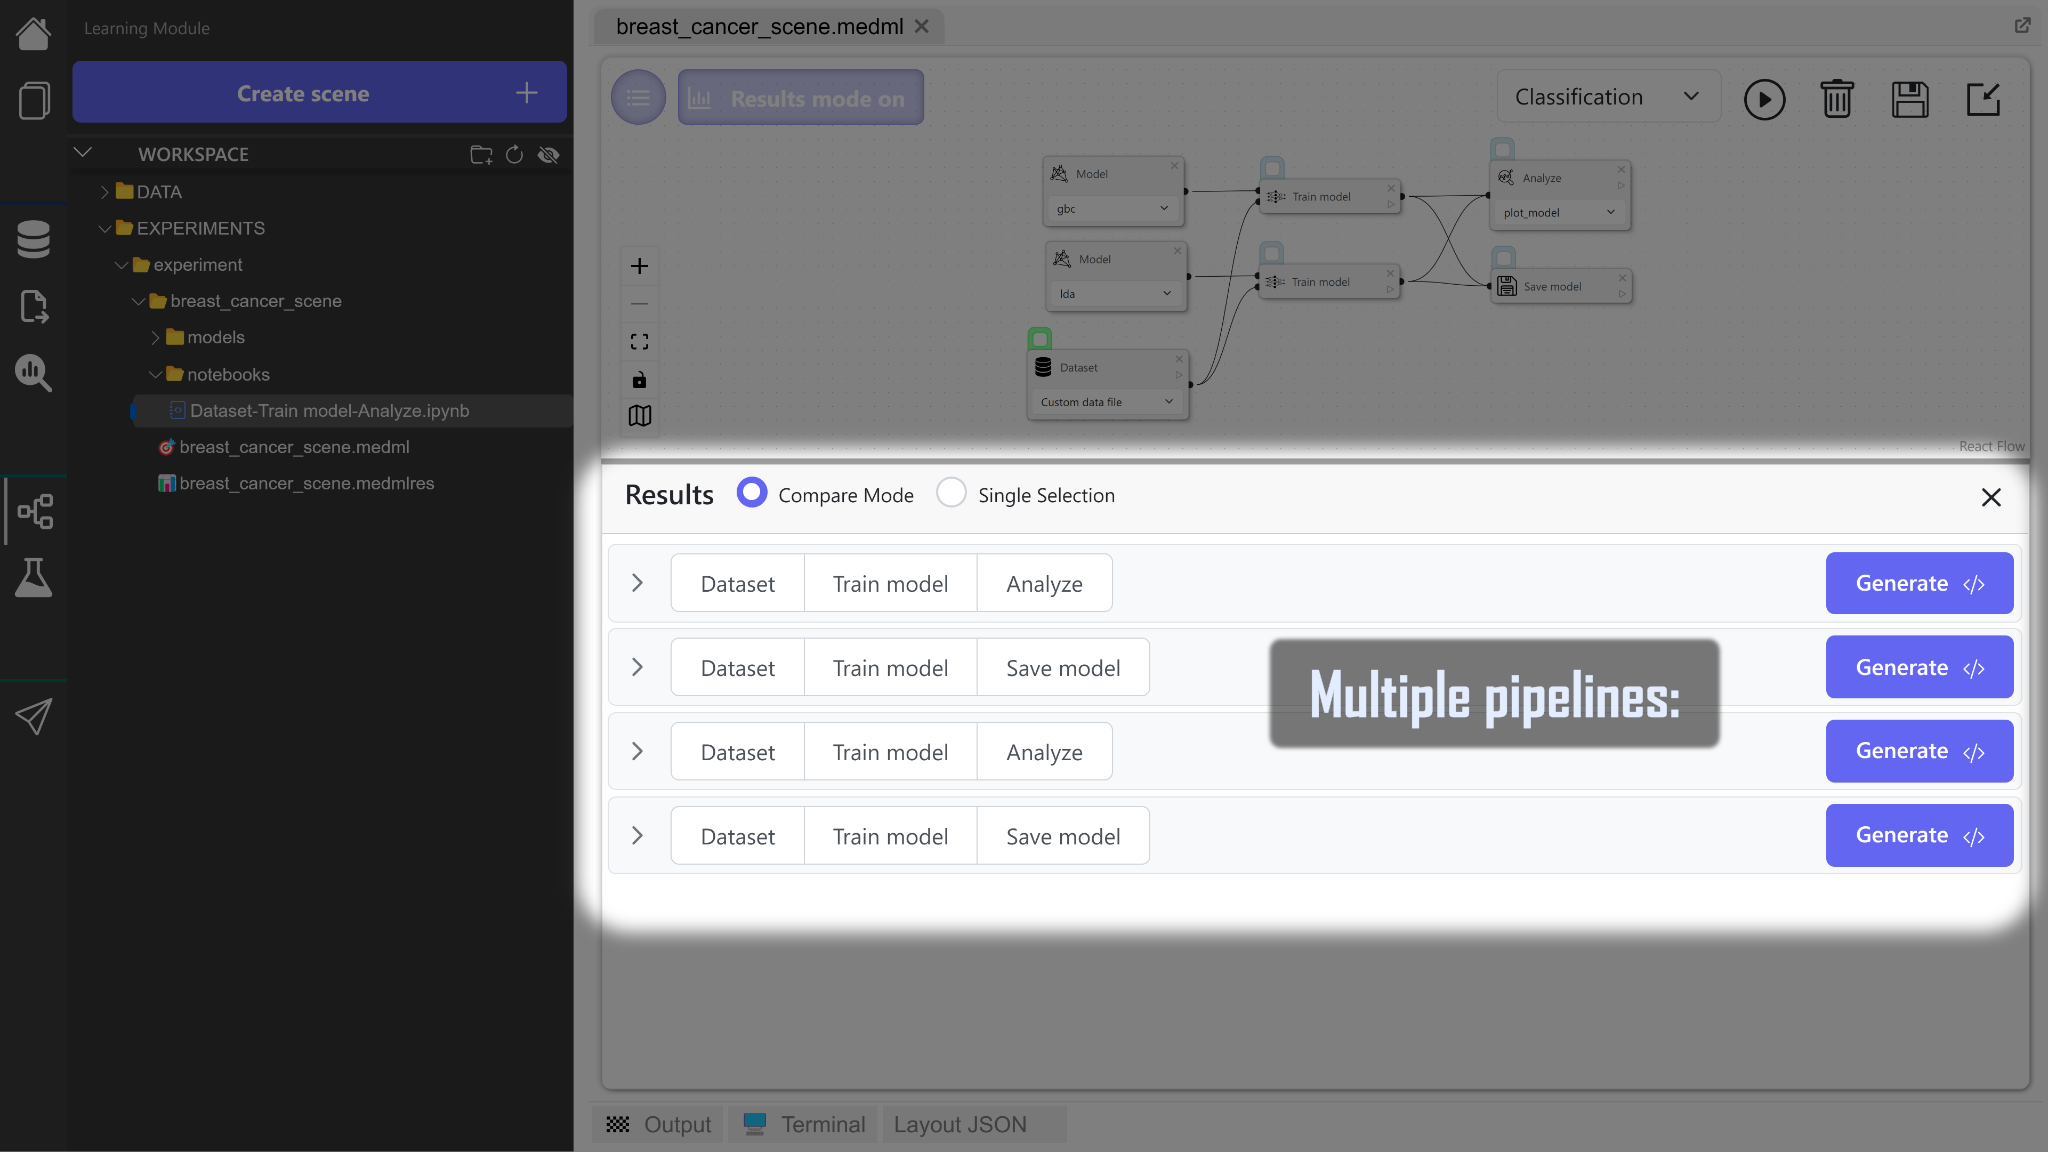Click the fit view icon on canvas

point(640,342)
